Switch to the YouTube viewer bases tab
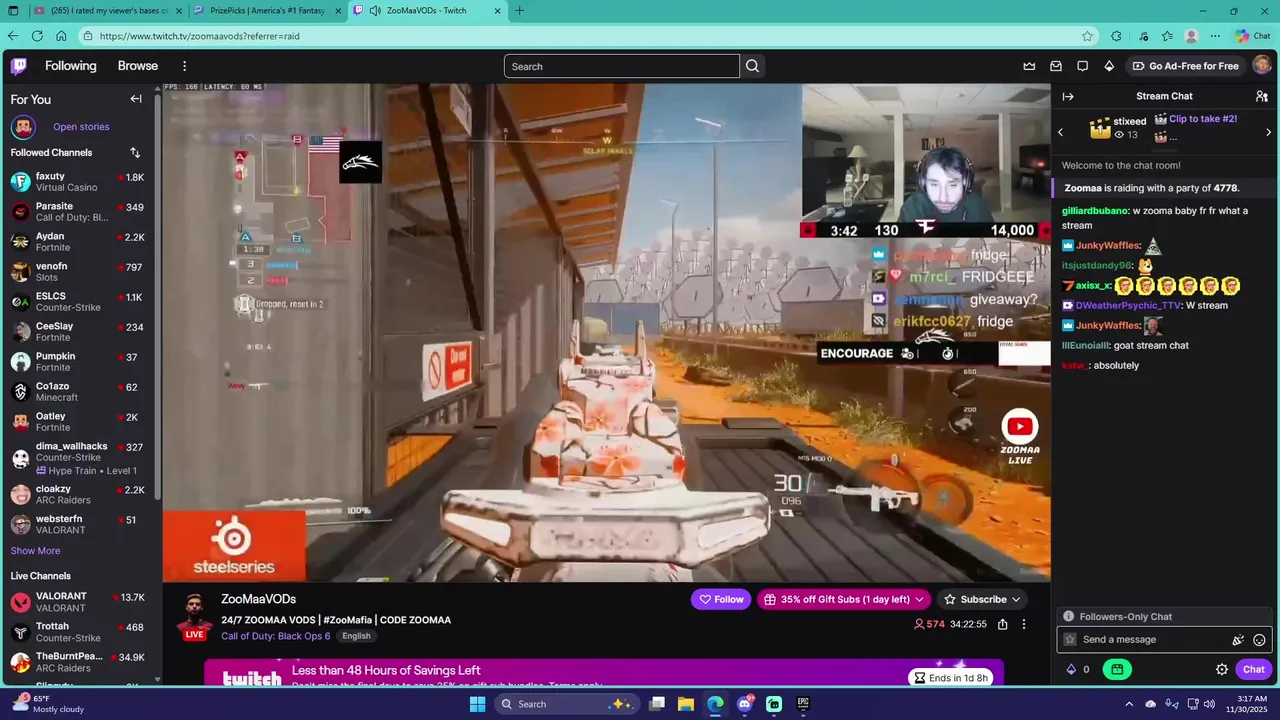 [x=108, y=11]
